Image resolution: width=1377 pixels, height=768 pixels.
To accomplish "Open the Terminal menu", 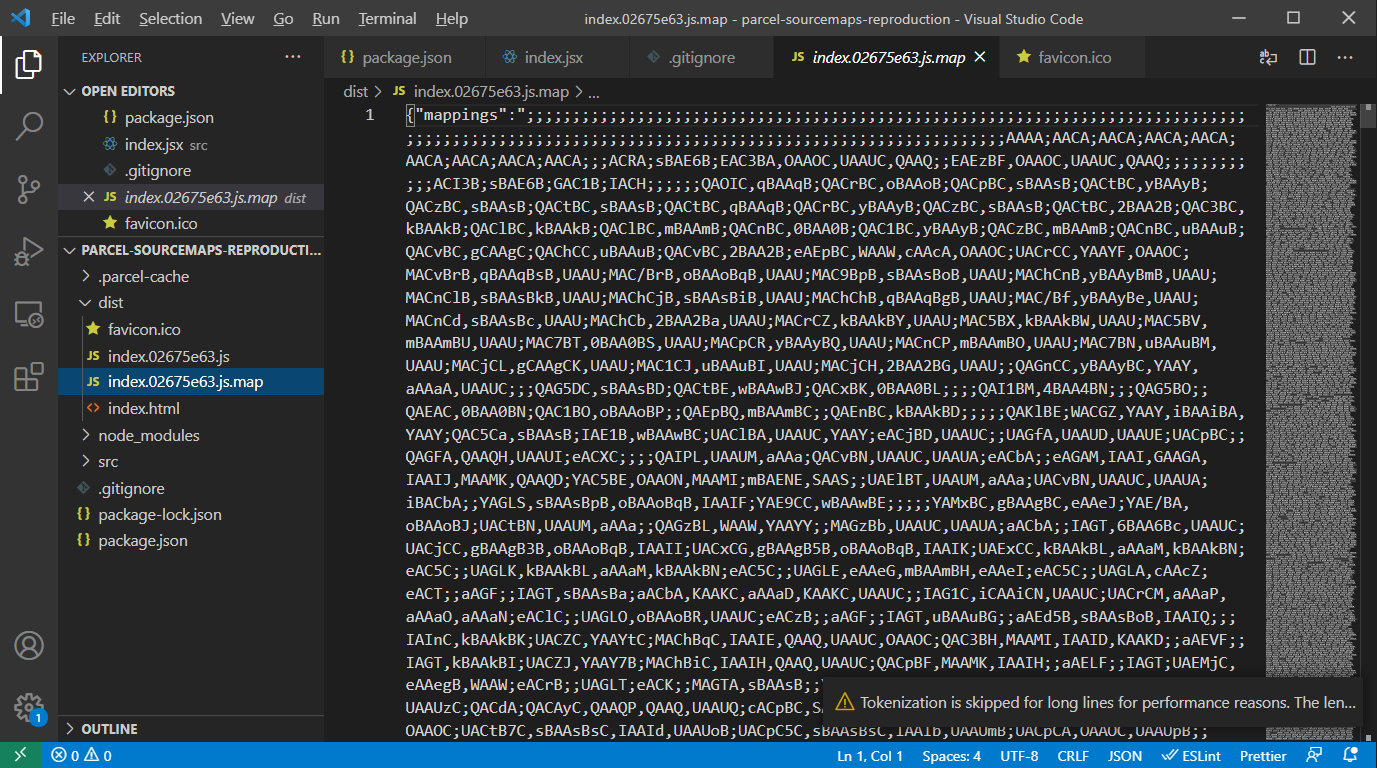I will pyautogui.click(x=386, y=18).
